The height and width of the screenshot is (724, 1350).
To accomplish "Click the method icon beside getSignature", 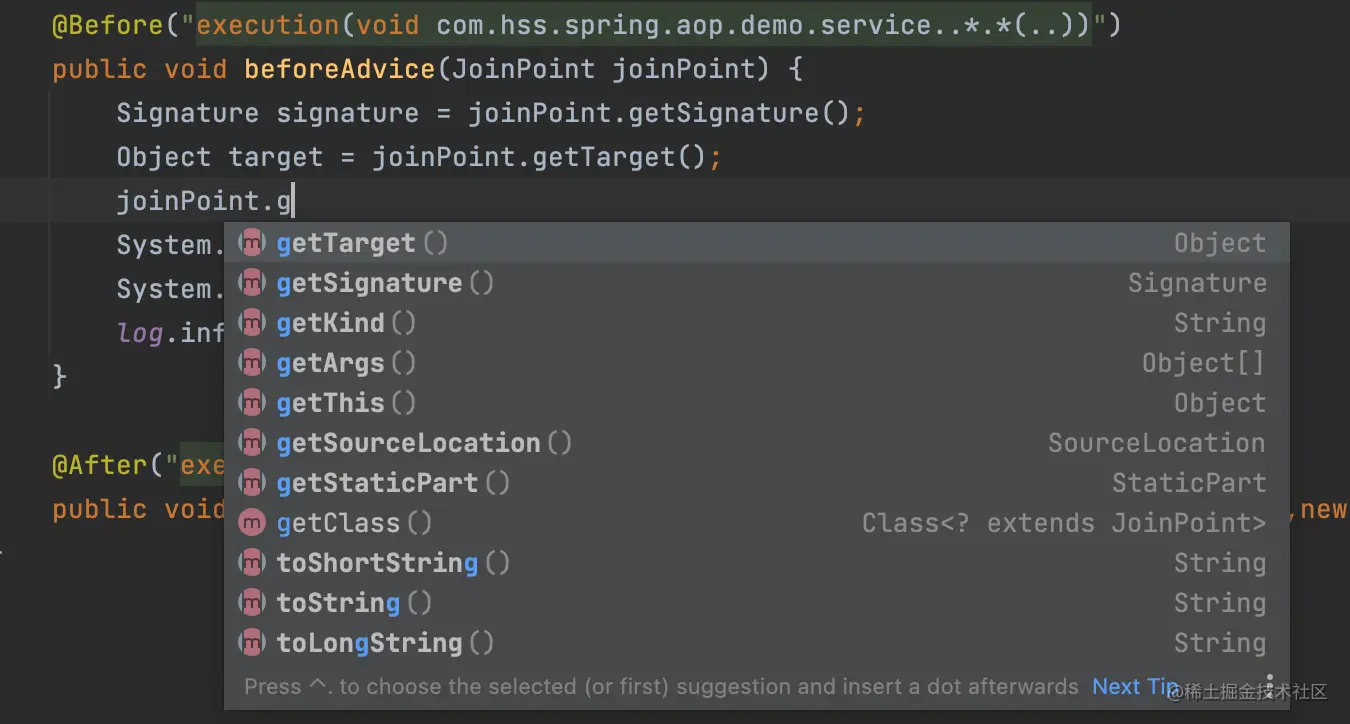I will point(252,283).
